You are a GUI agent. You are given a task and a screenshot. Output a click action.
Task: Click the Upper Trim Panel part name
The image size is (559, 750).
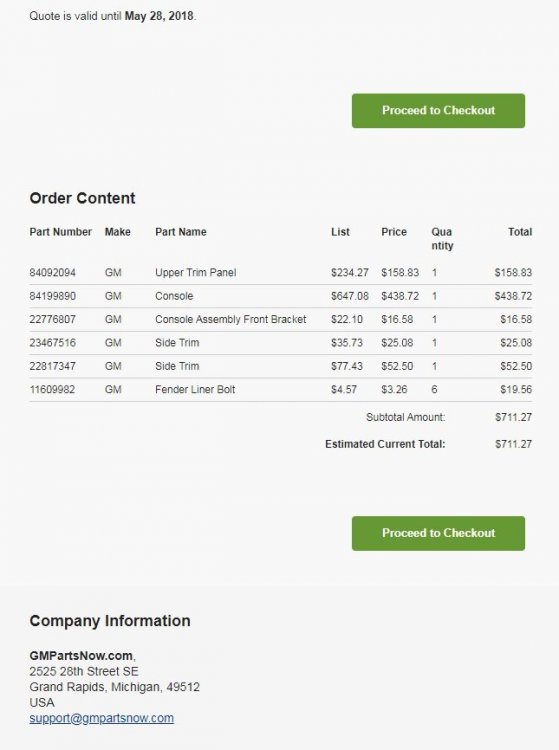(196, 273)
